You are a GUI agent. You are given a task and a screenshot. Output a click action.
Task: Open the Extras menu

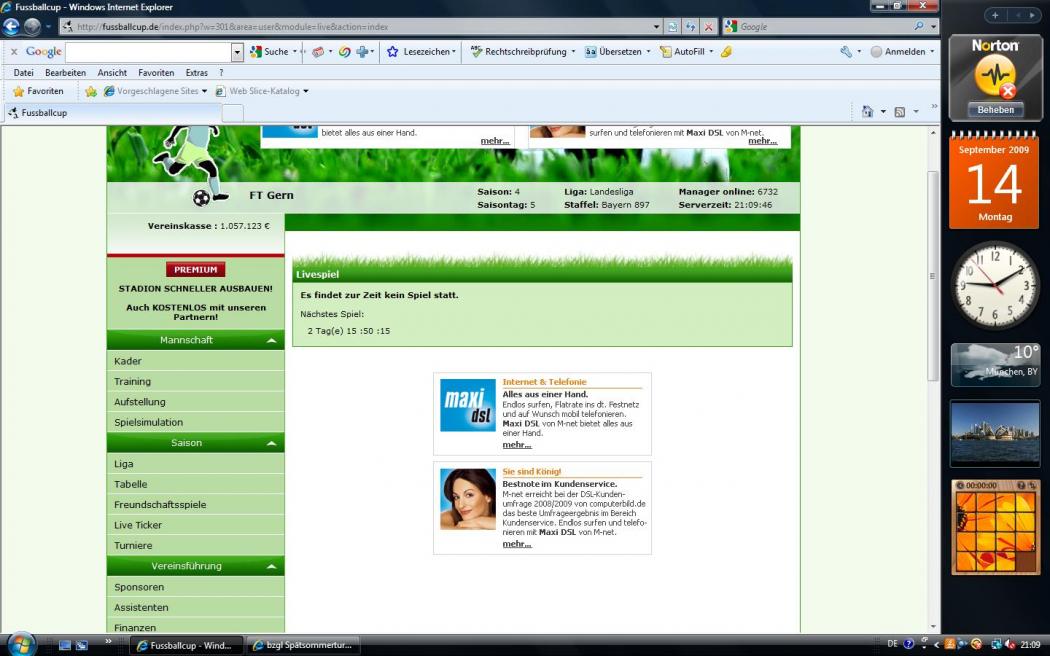pos(196,73)
